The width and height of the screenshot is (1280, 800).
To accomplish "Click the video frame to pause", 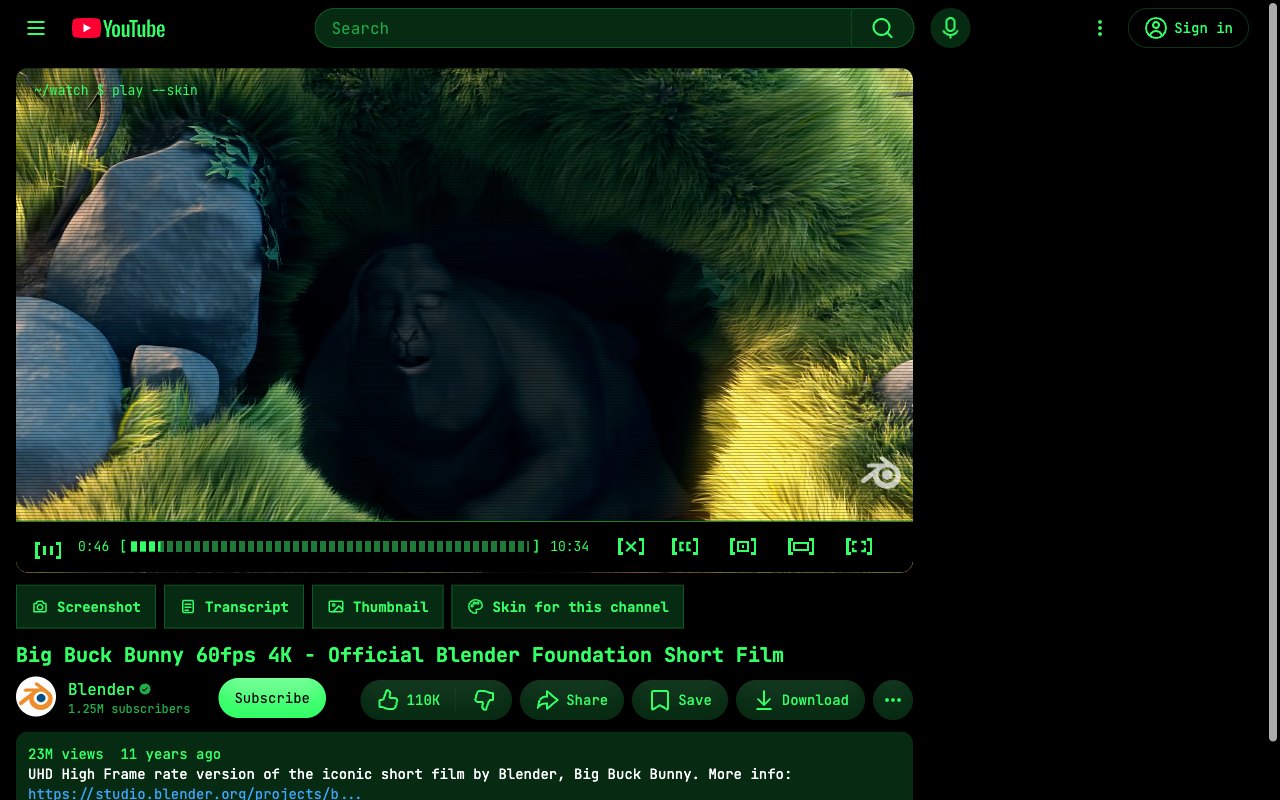I will pos(464,294).
